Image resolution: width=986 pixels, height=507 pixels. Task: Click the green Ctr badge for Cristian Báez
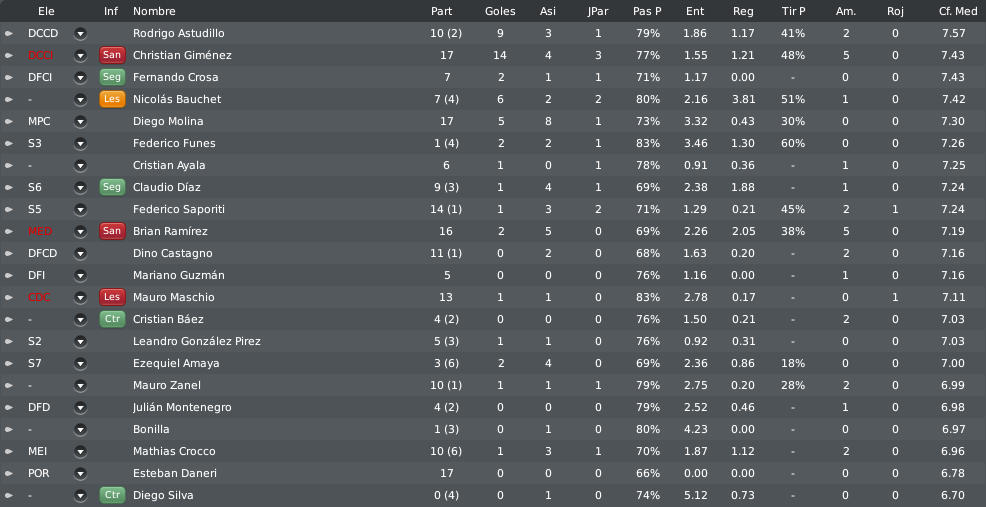111,320
